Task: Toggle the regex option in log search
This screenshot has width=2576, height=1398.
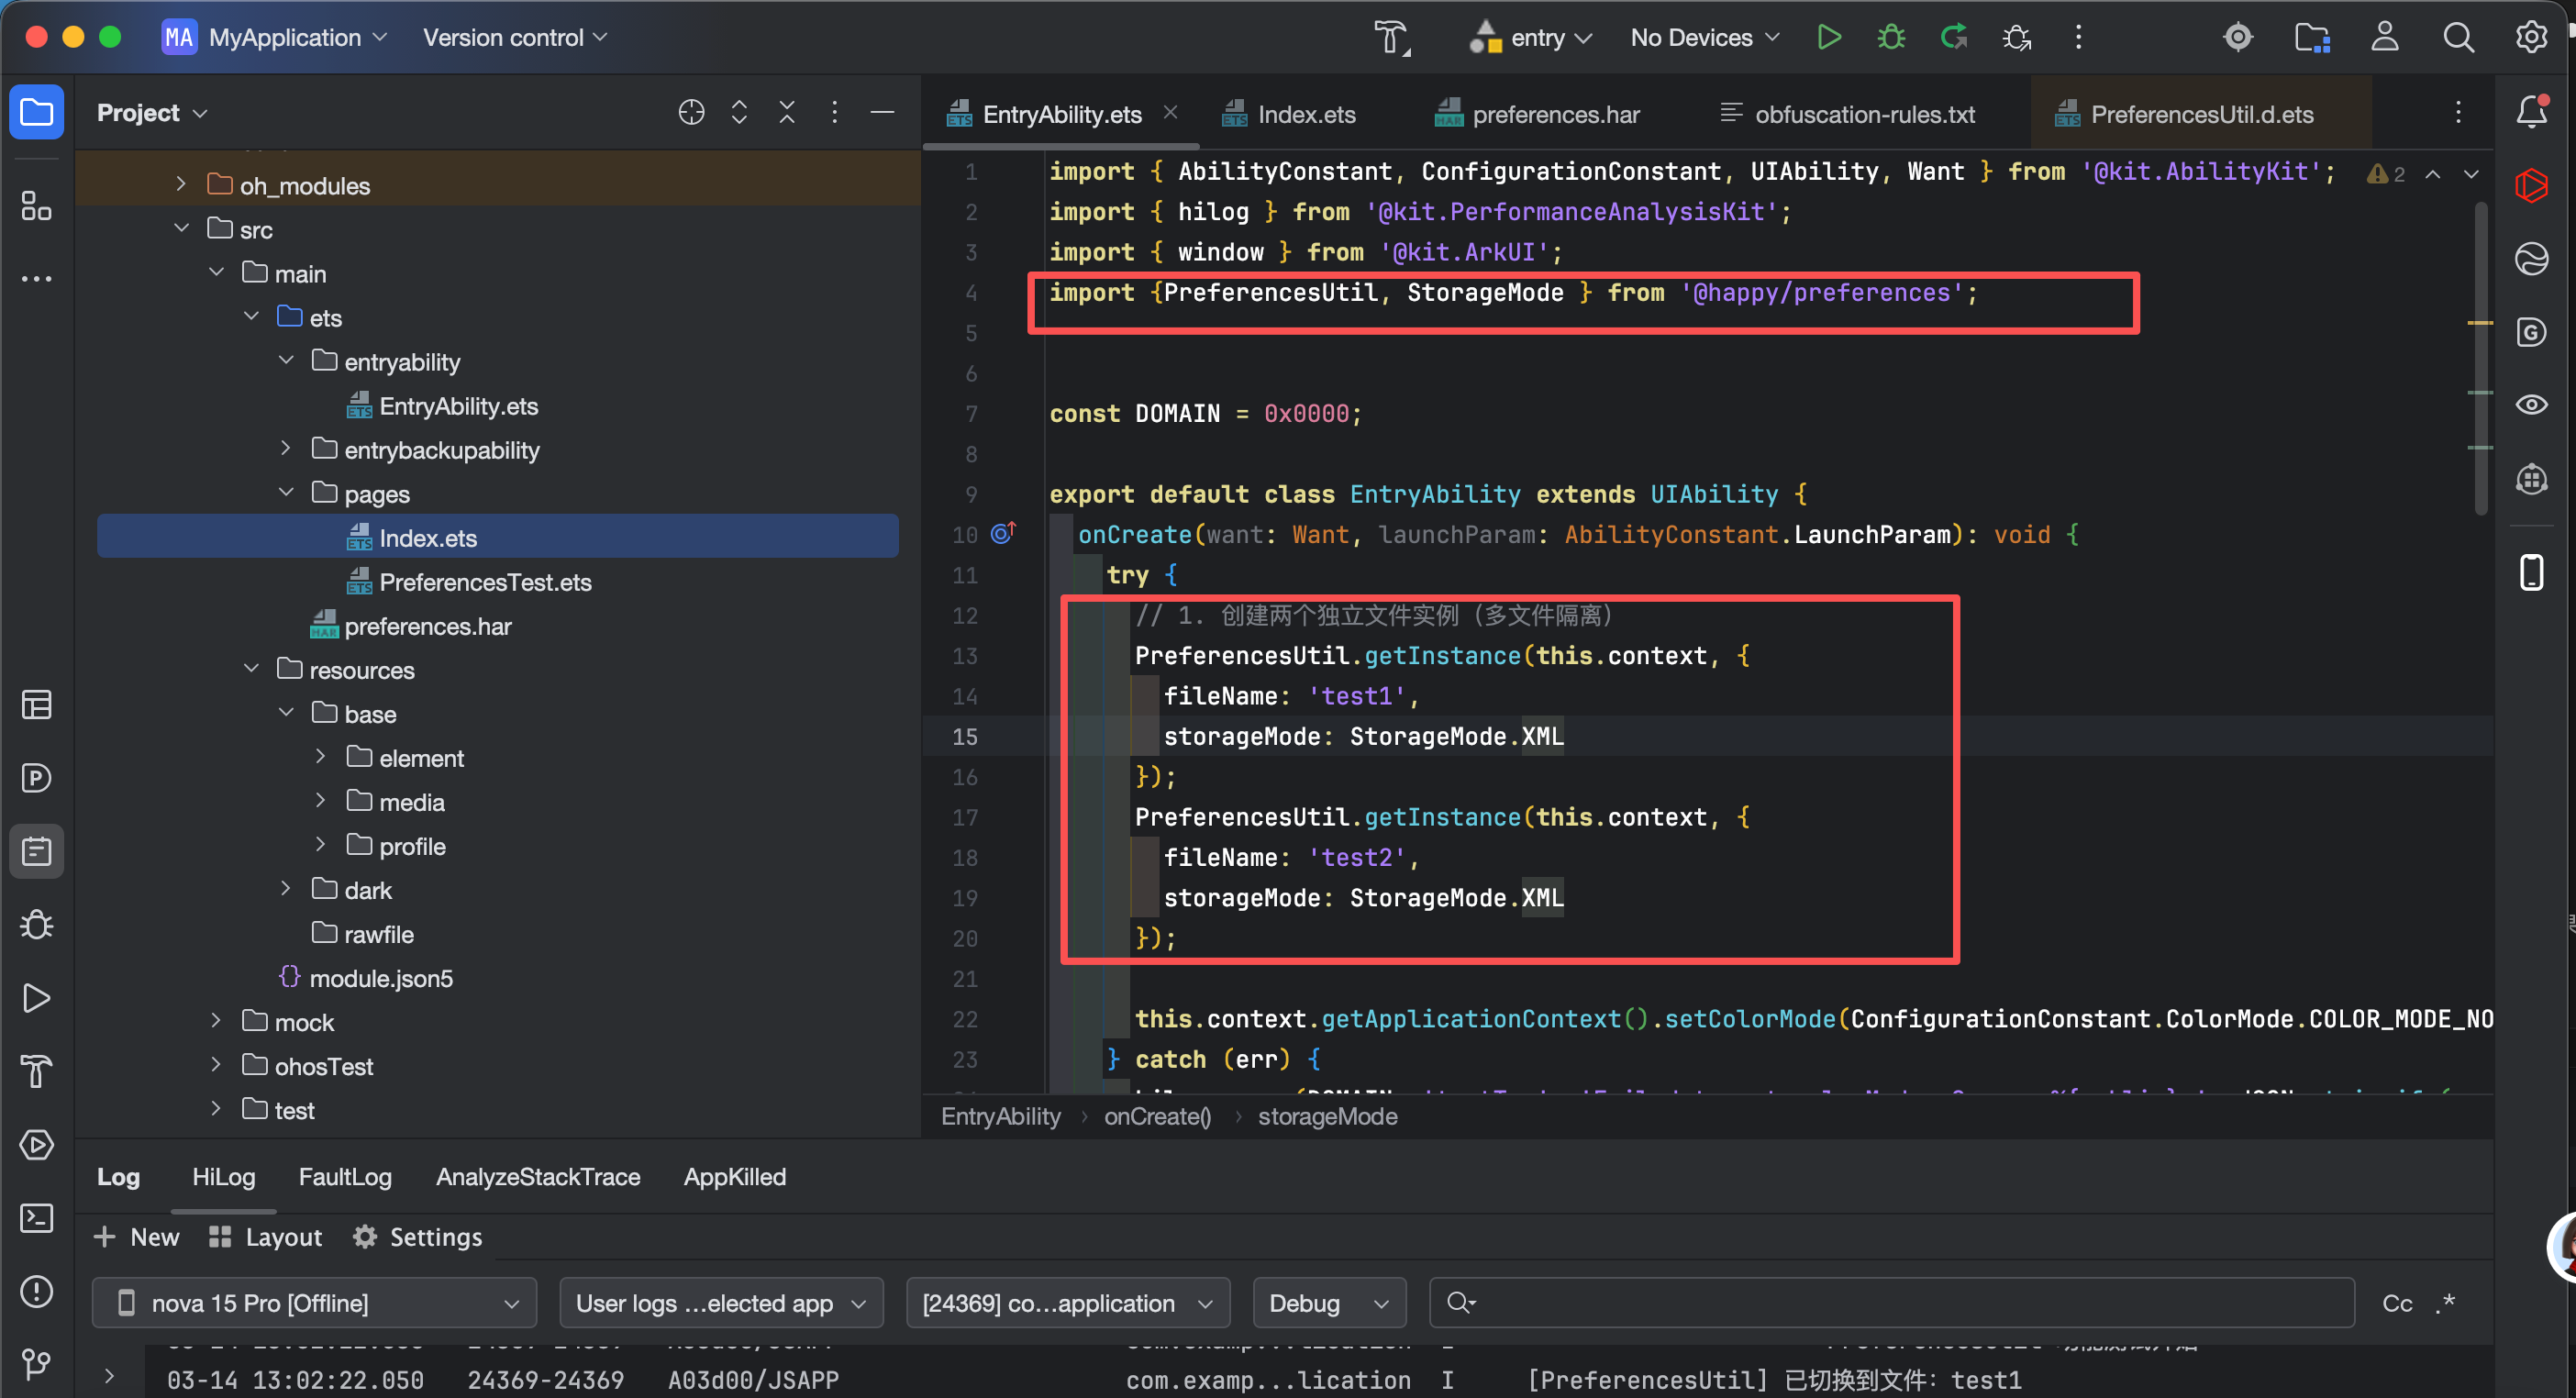Action: coord(2446,1303)
